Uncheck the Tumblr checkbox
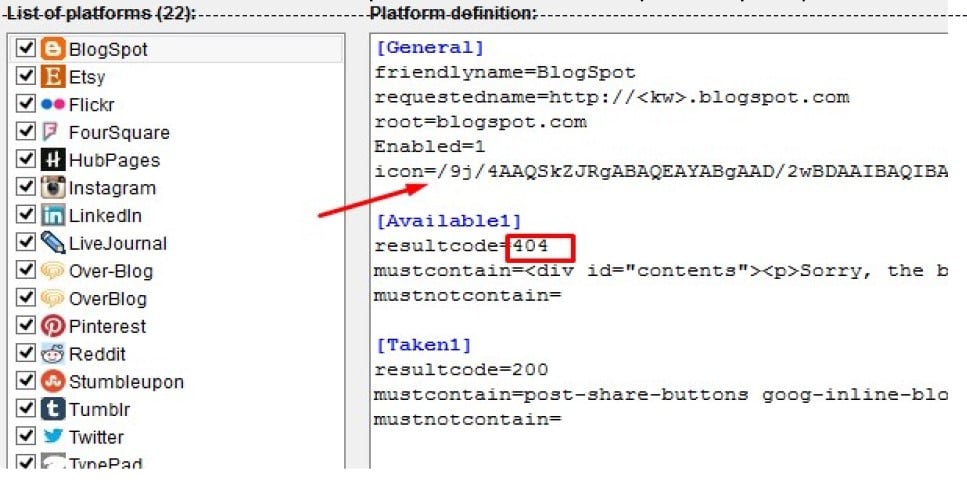This screenshot has height=504, width=967. click(25, 408)
